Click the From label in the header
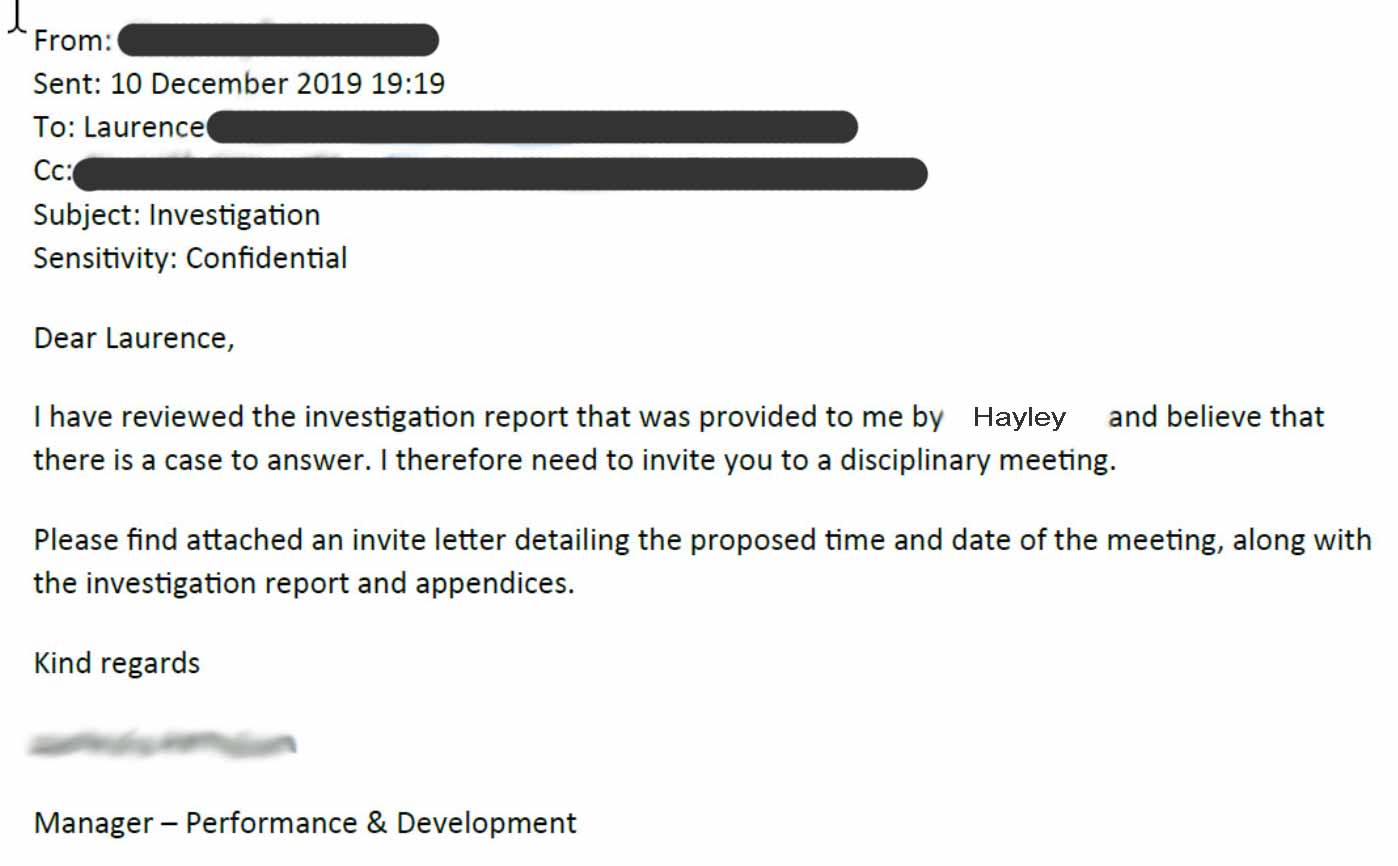Viewport: 1398px width, 866px height. point(72,41)
